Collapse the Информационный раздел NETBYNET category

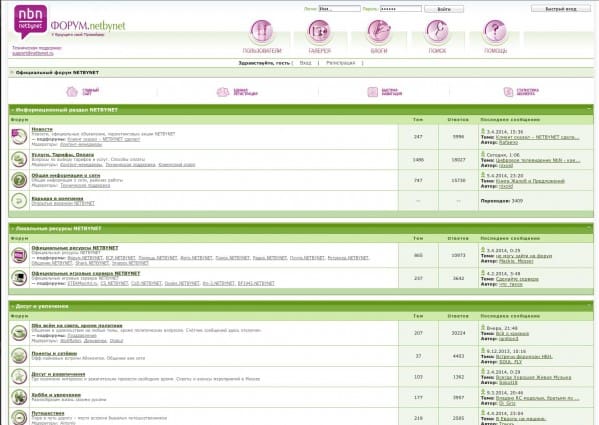tap(589, 109)
